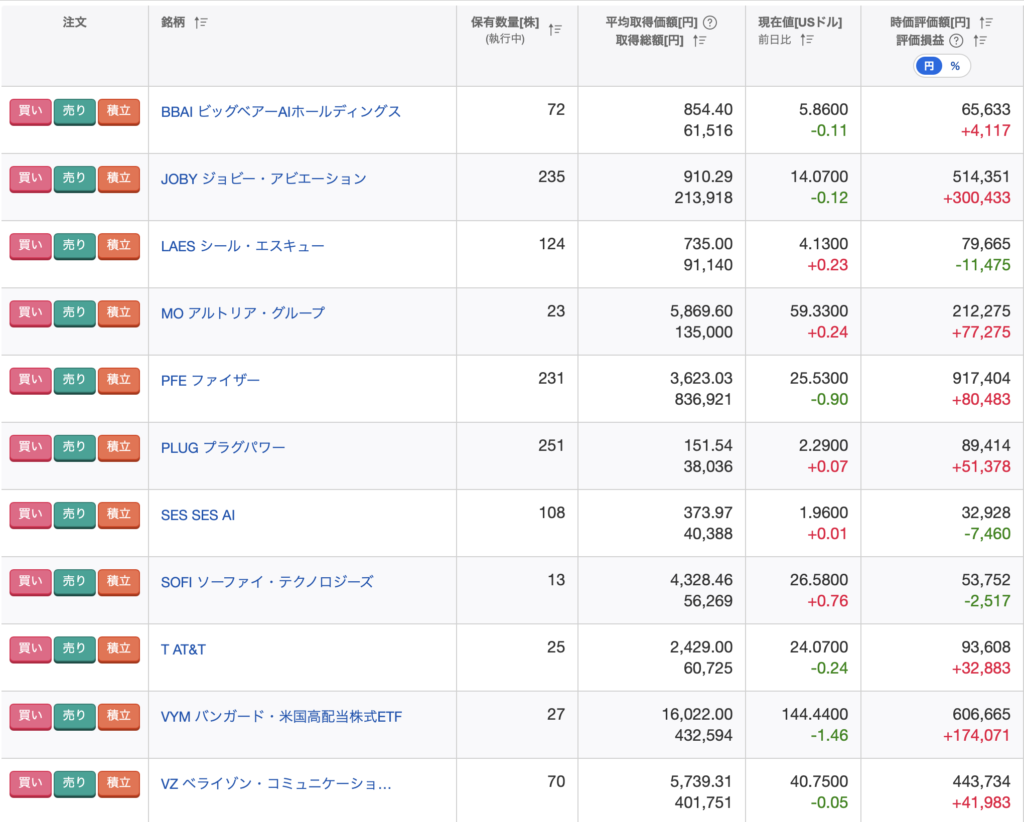The height and width of the screenshot is (822, 1024).
Task: Click 買い button for JOBY
Action: tap(30, 178)
